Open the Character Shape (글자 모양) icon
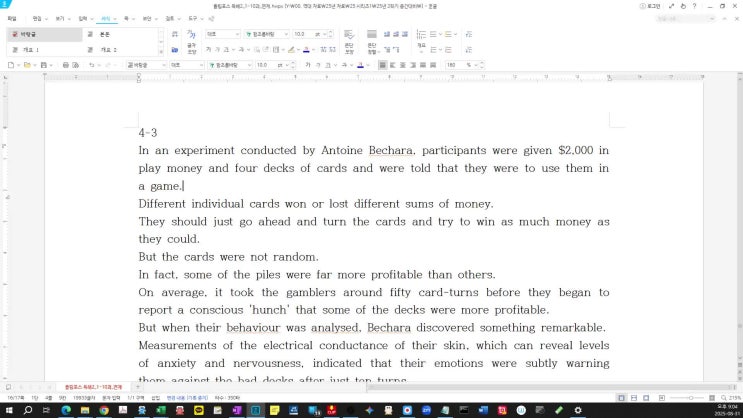Image resolution: width=743 pixels, height=418 pixels. pos(191,45)
